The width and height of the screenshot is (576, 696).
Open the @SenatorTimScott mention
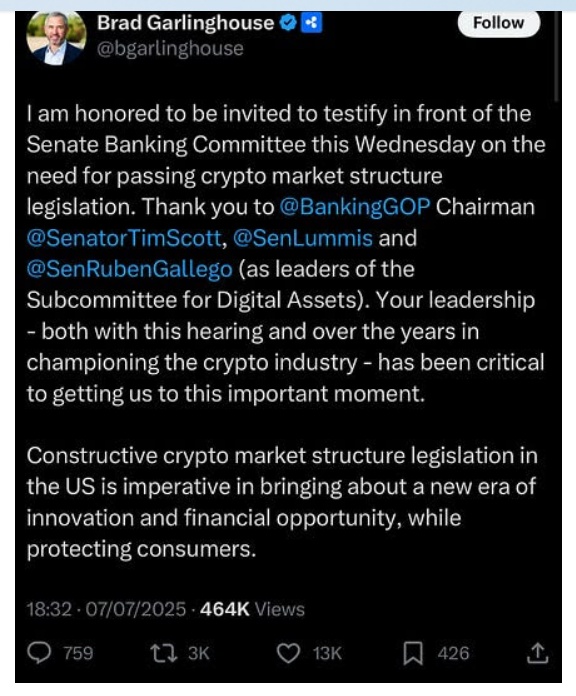(124, 238)
